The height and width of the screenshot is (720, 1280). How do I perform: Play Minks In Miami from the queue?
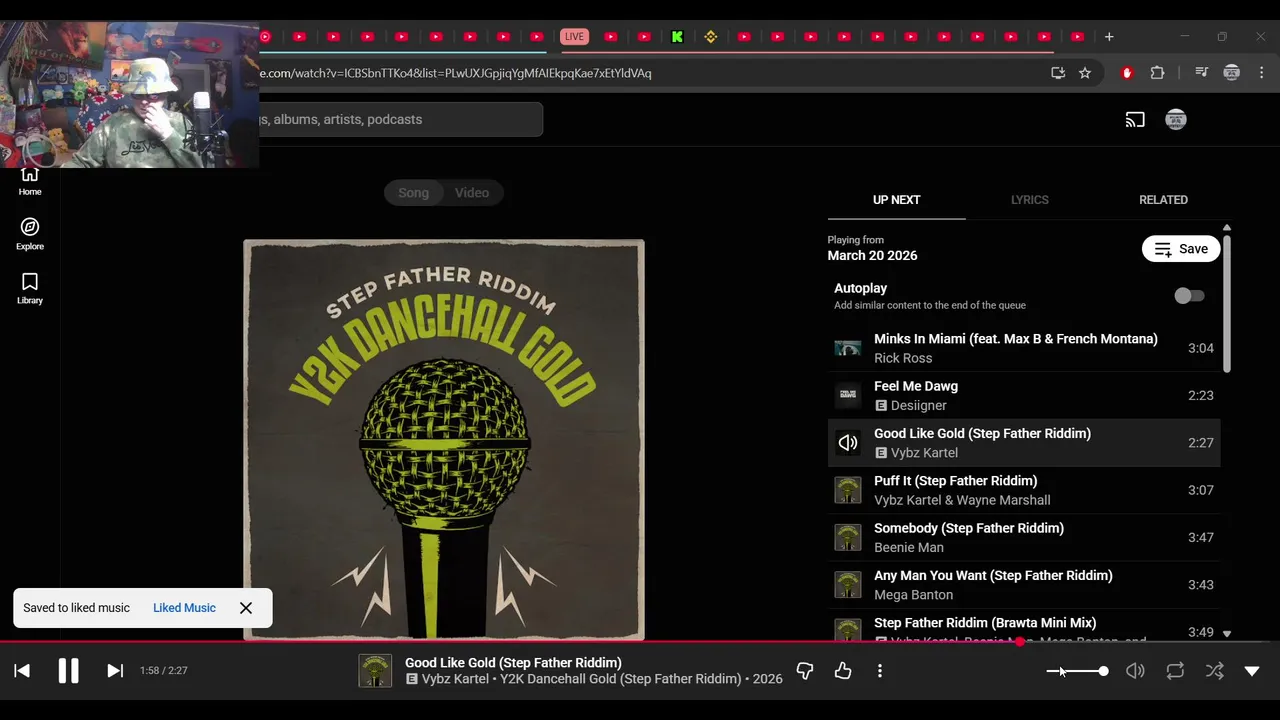pos(1024,348)
